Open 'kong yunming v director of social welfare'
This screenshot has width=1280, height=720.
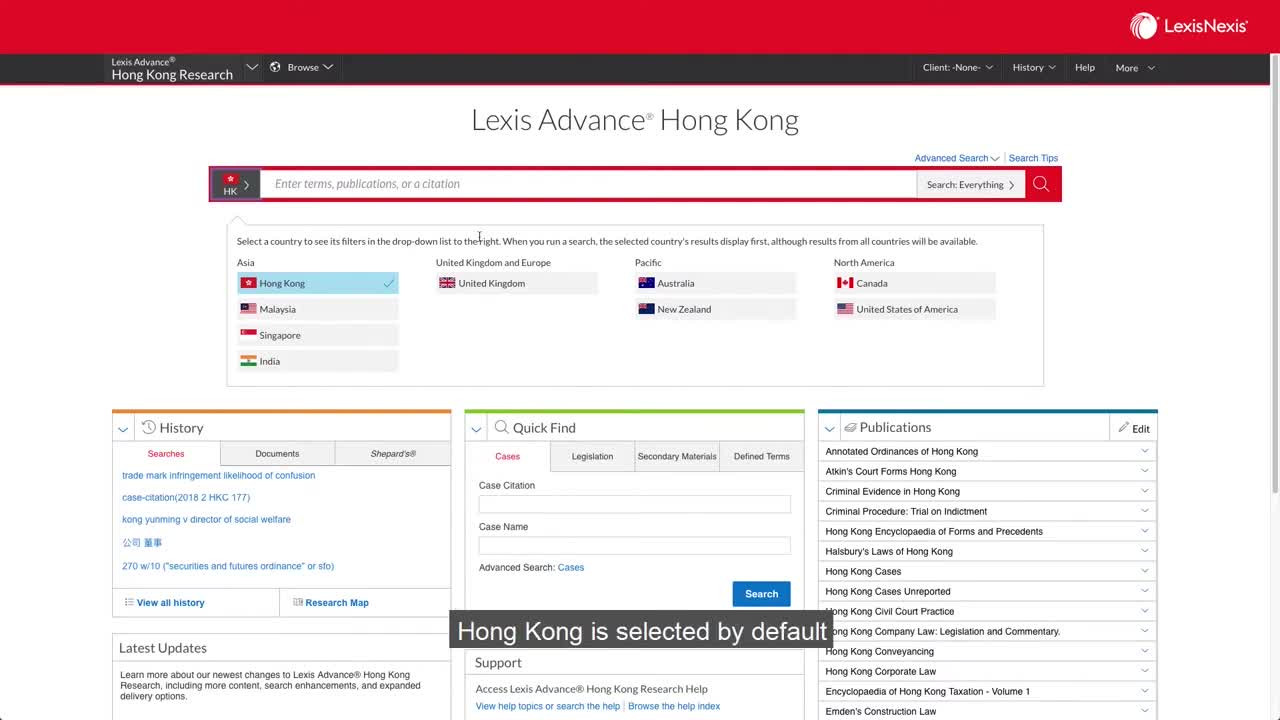(x=206, y=520)
